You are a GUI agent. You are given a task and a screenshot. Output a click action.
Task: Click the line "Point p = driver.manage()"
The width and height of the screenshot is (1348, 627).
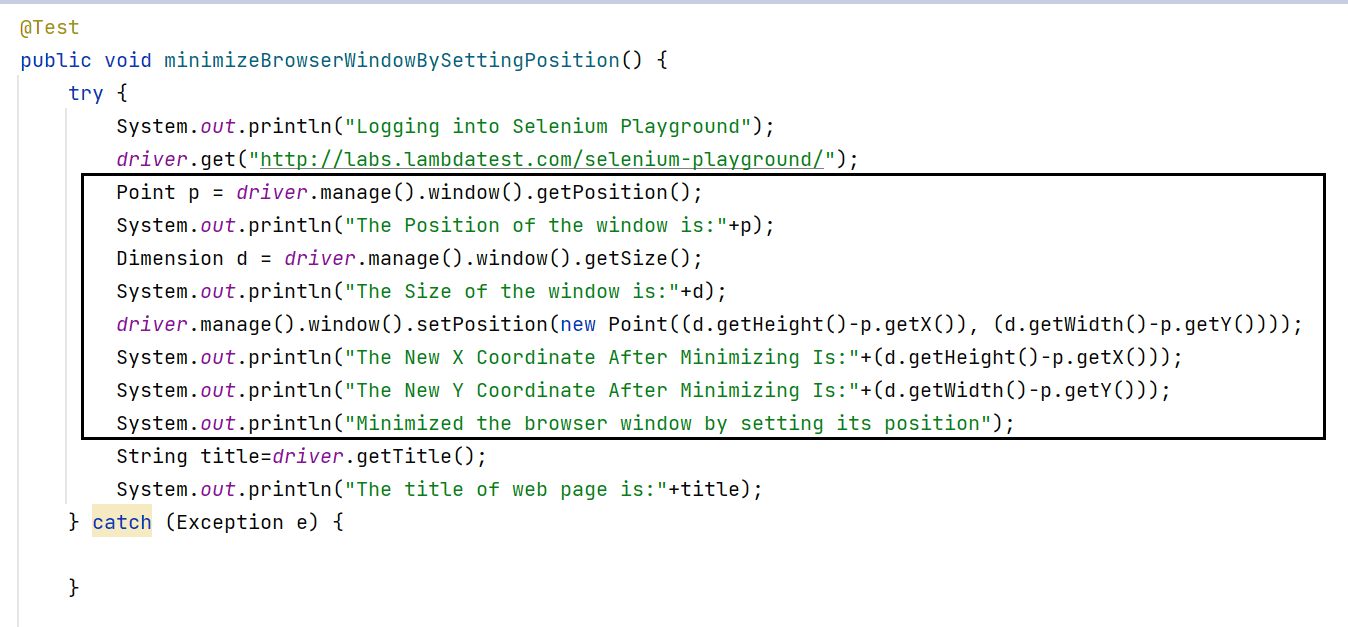(410, 192)
